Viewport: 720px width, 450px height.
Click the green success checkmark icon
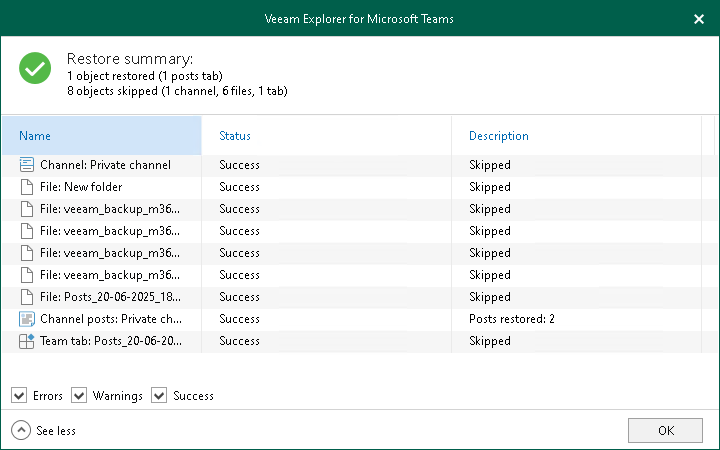tap(36, 68)
